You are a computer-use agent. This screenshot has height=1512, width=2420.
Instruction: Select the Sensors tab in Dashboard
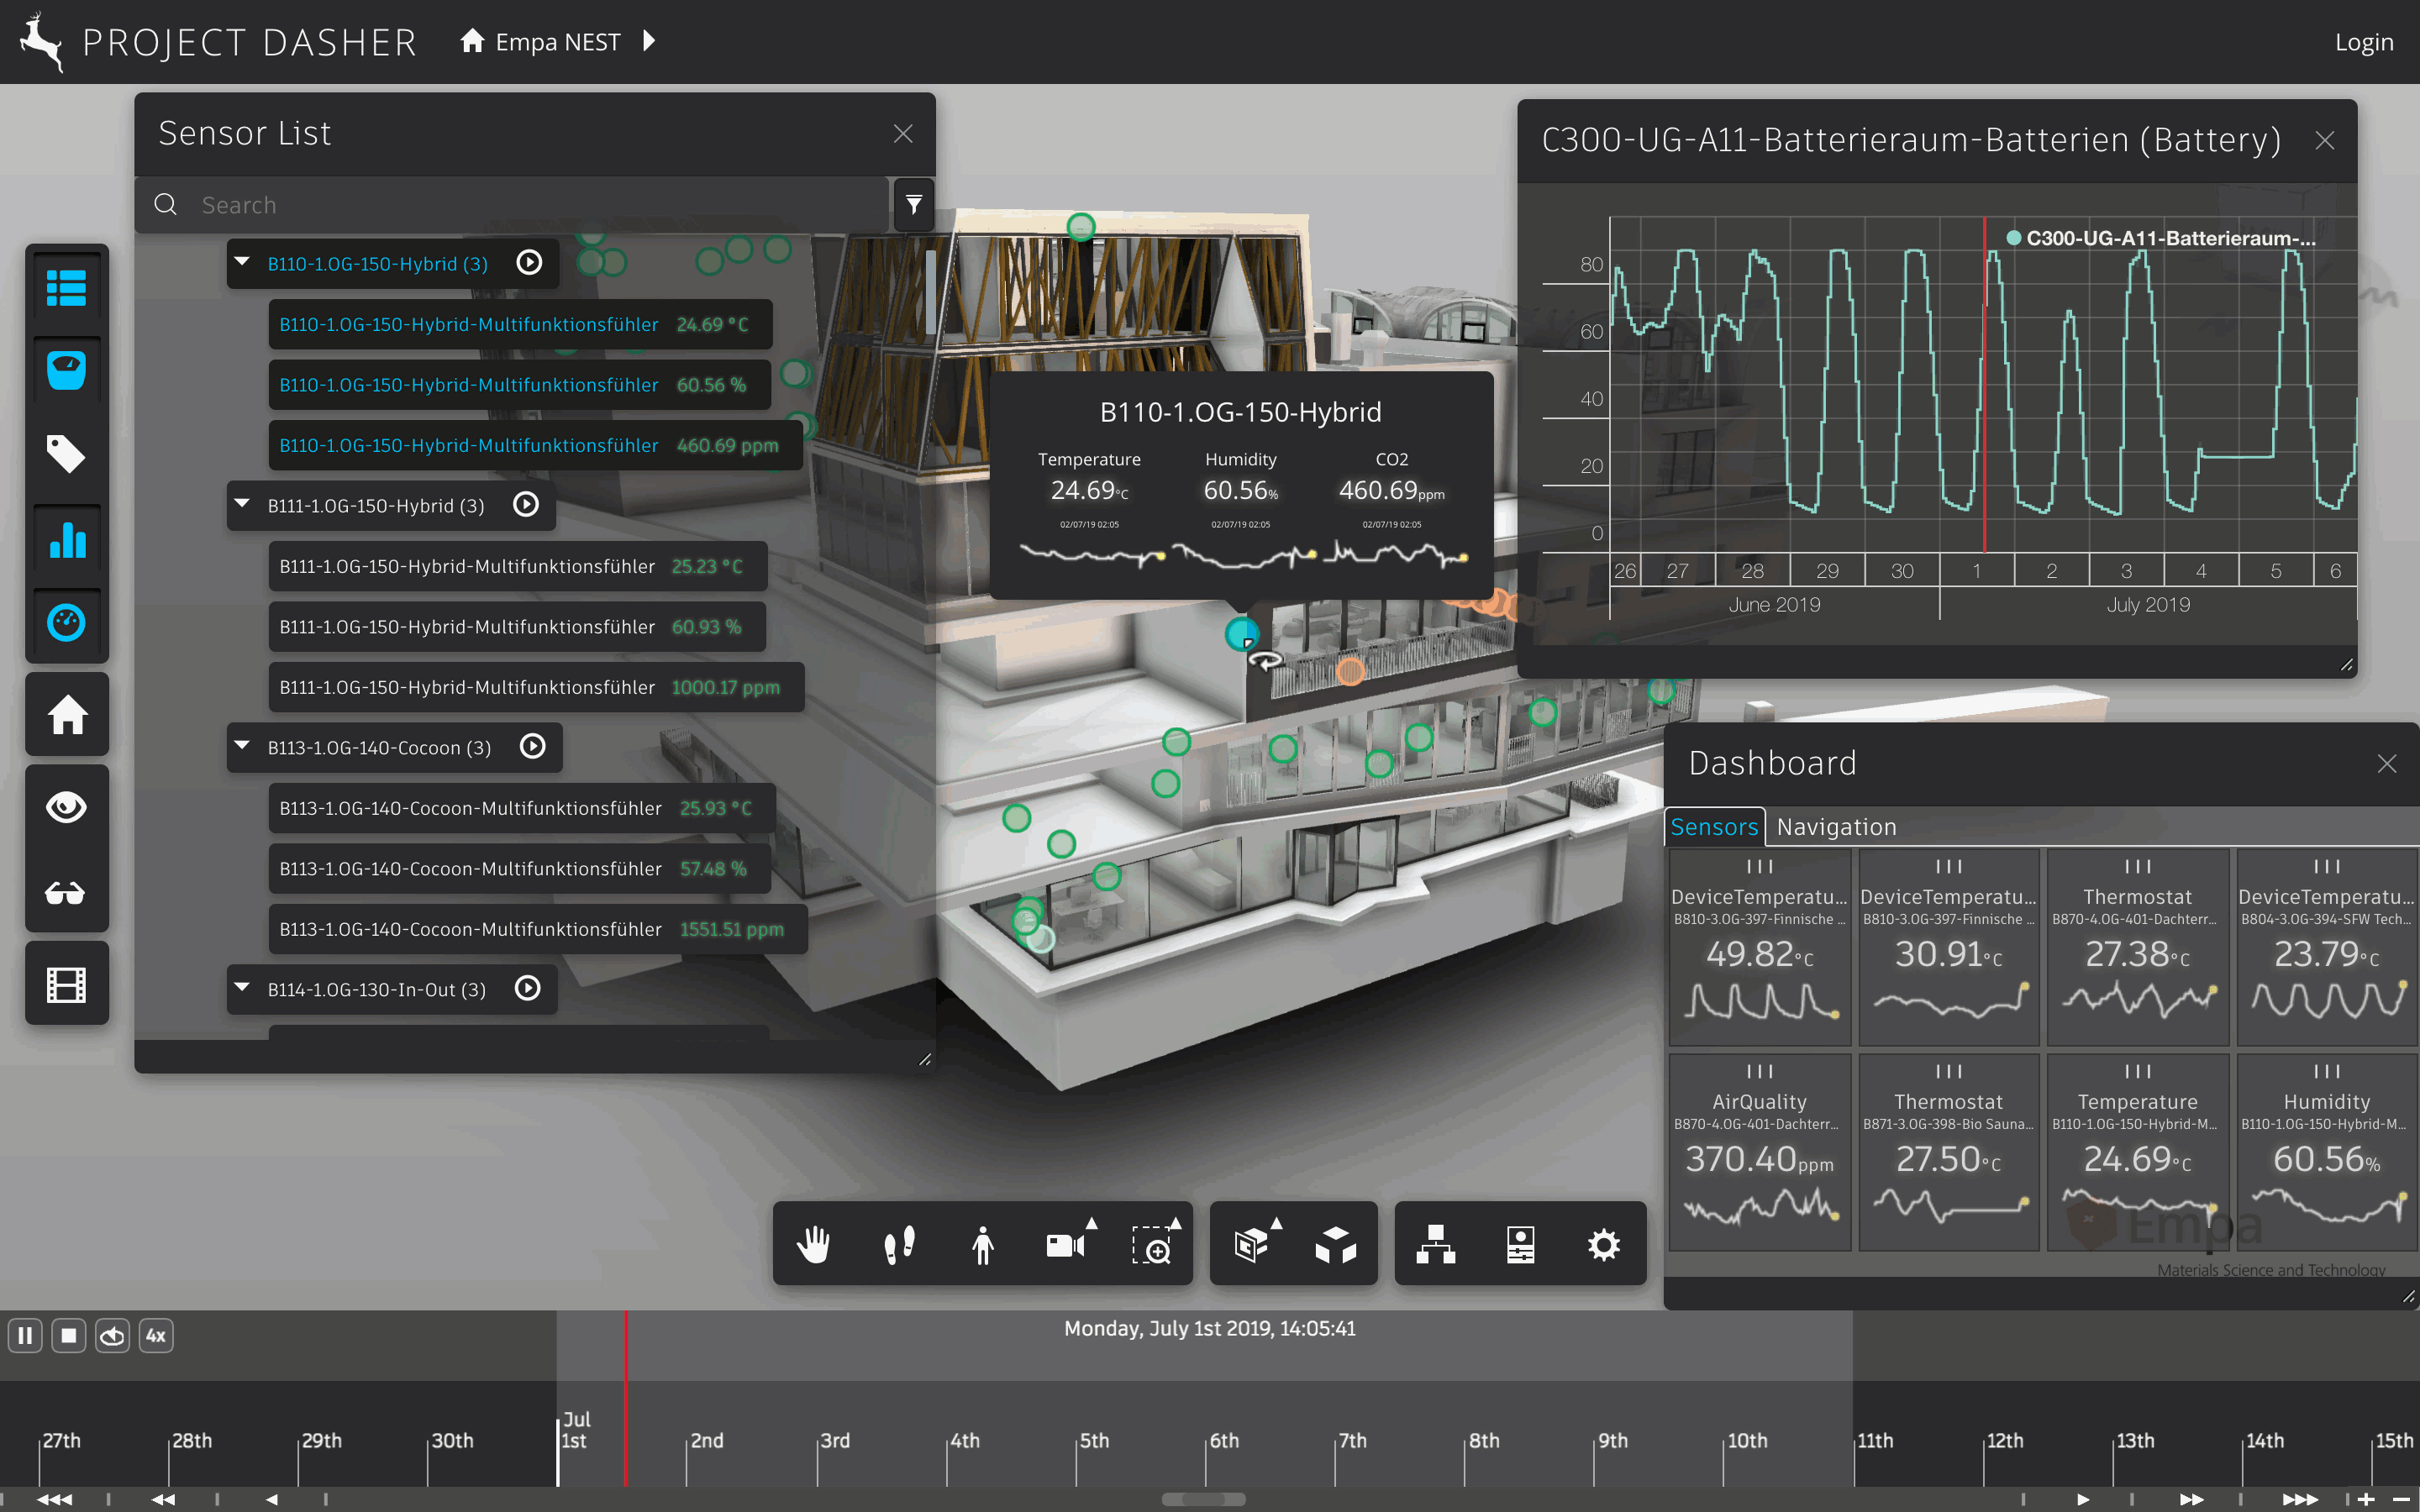point(1713,827)
